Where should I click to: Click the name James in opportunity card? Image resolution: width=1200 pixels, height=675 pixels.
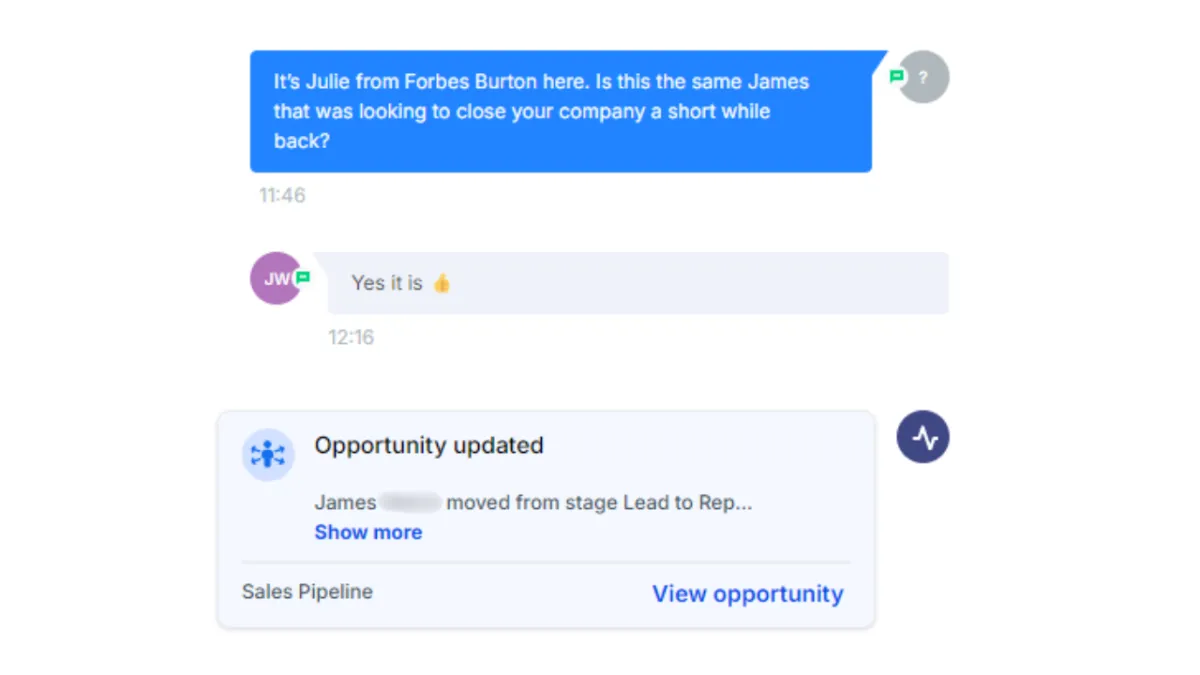pos(346,502)
